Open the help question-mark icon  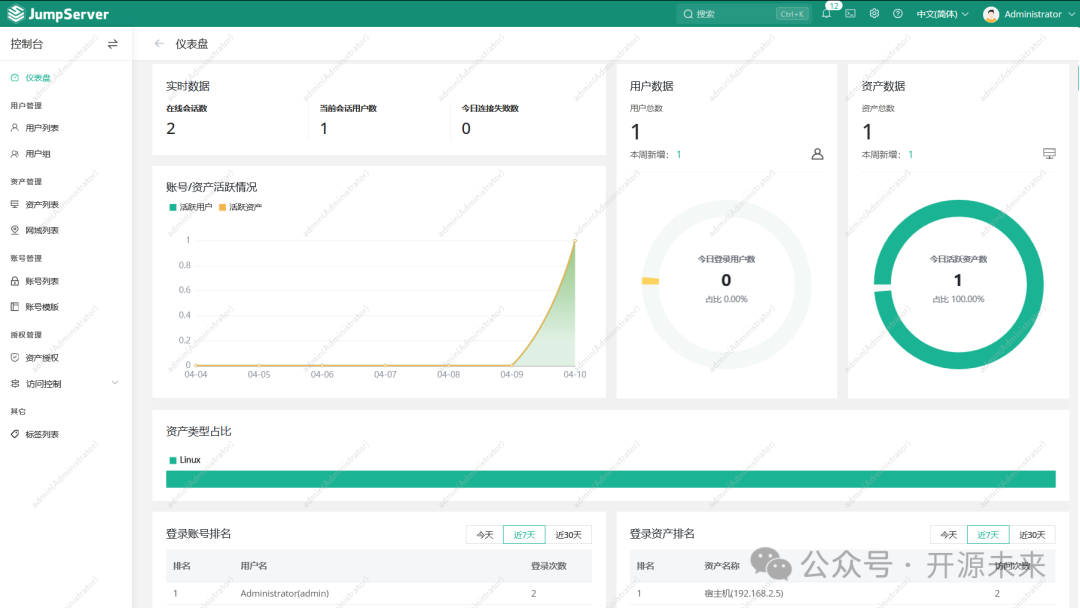click(897, 13)
